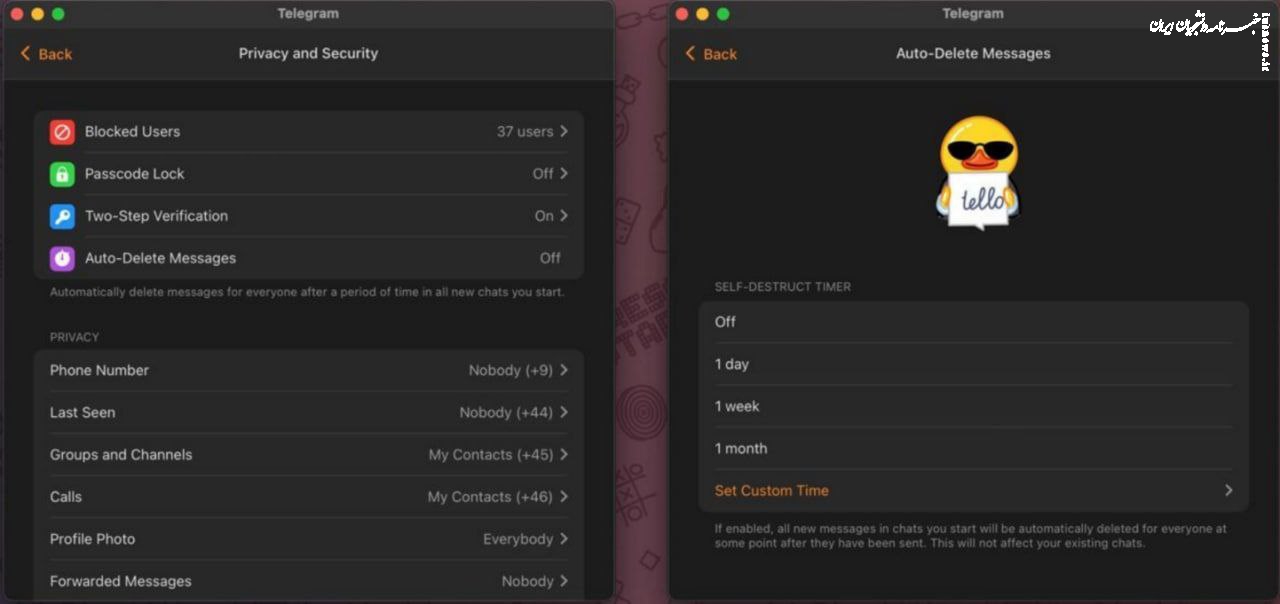Select the green Passcode Lock icon
Viewport: 1280px width, 604px height.
tap(62, 174)
